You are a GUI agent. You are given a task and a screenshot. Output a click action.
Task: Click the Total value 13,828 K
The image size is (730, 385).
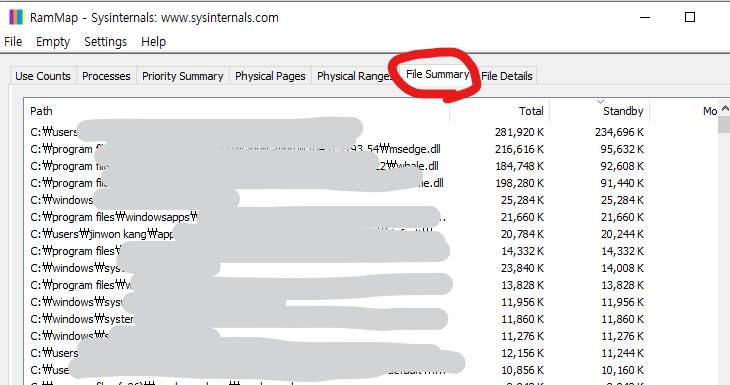pos(522,285)
